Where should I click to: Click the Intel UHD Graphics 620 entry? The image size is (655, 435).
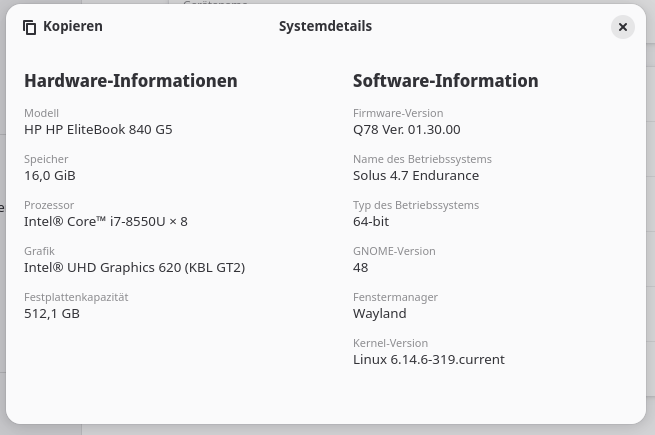click(134, 267)
